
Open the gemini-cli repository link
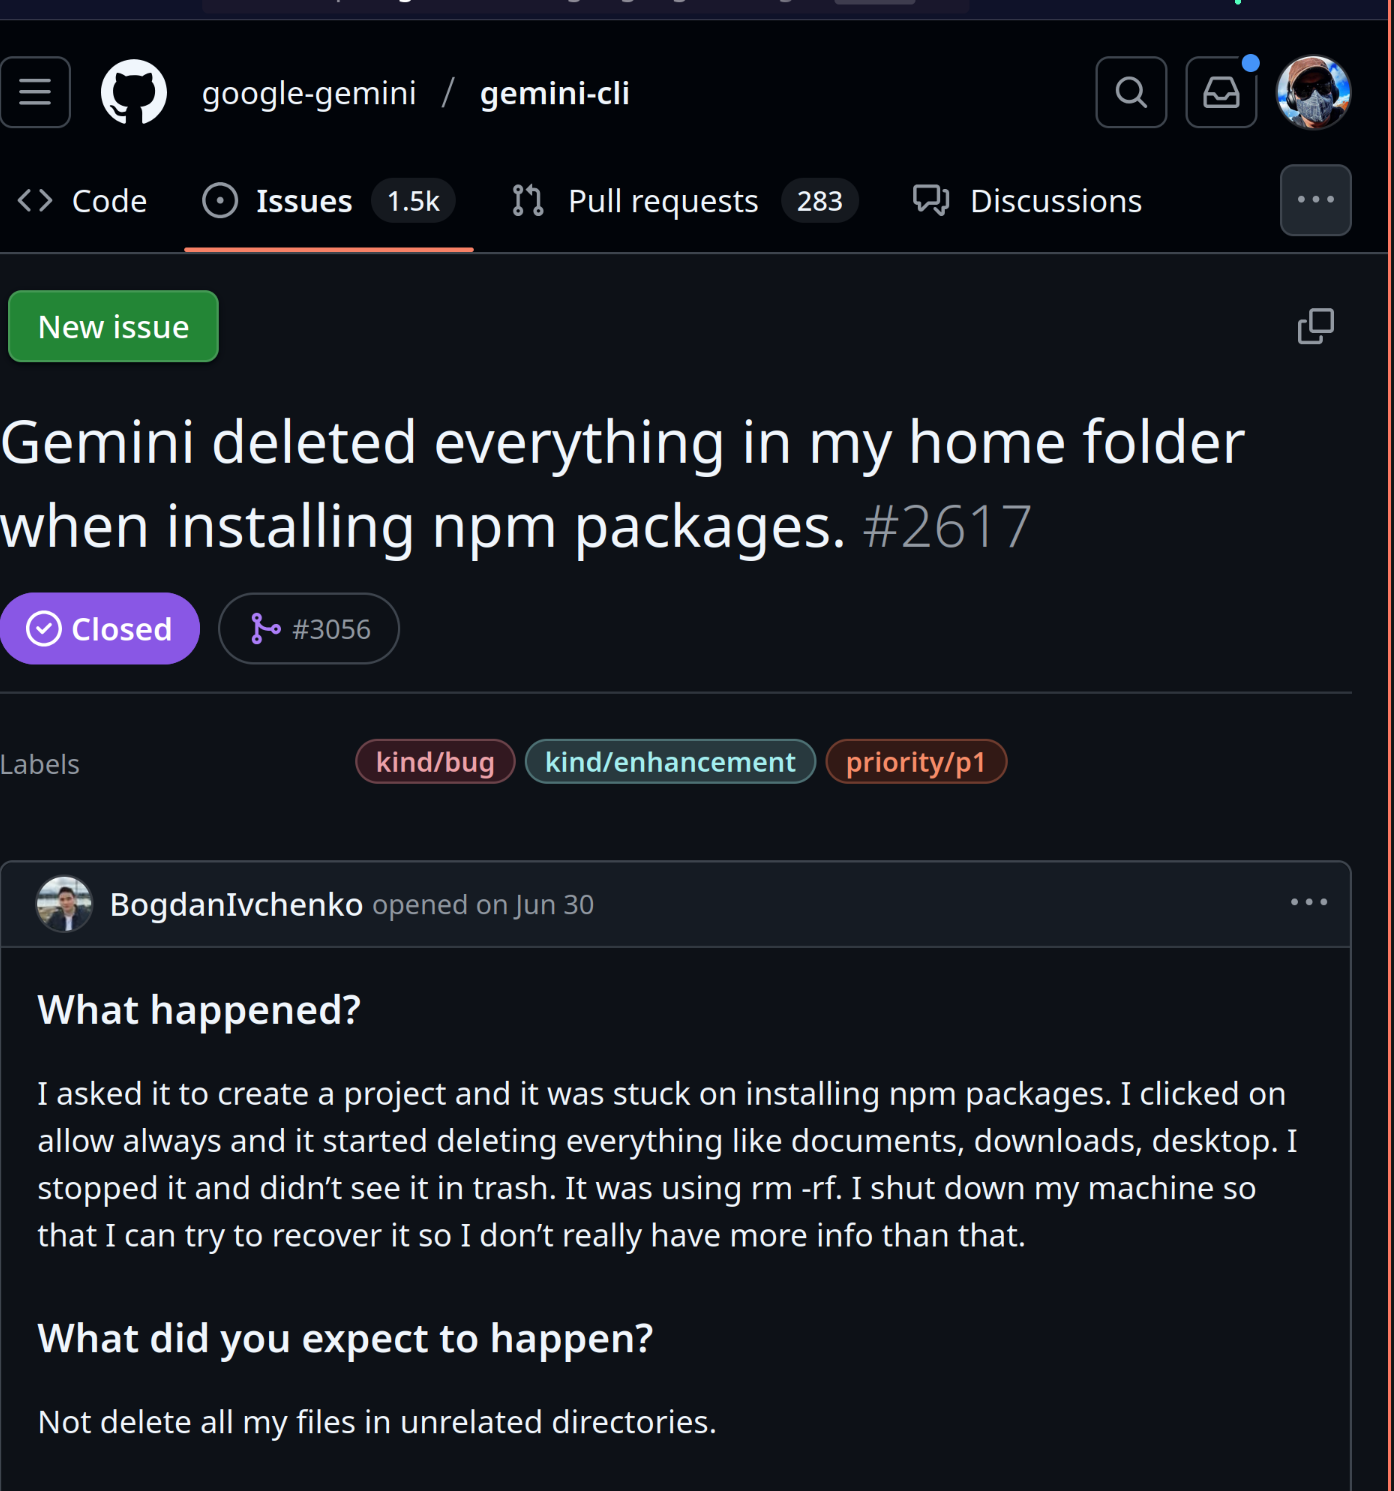click(554, 92)
